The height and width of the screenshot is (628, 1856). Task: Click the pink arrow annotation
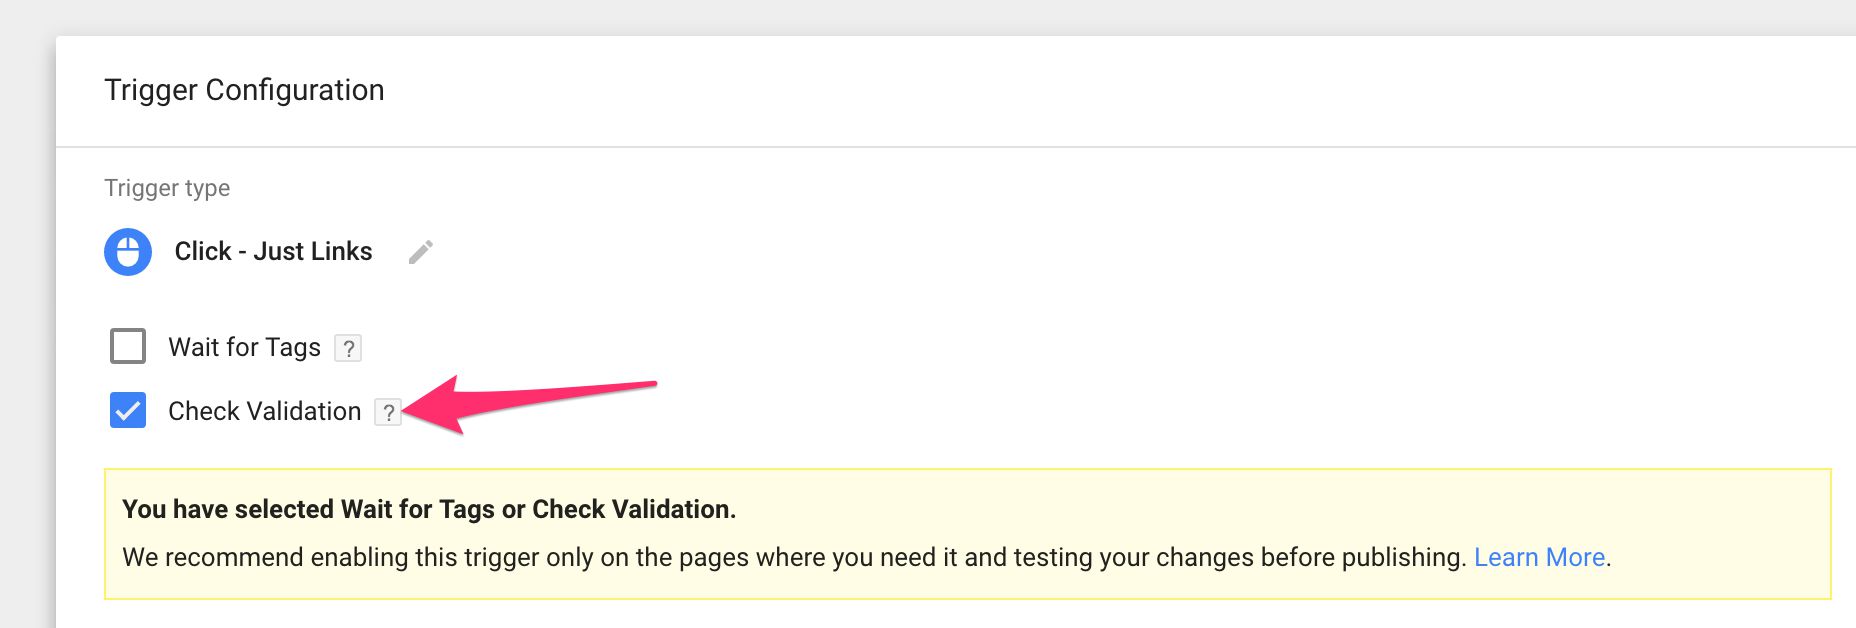pos(530,404)
